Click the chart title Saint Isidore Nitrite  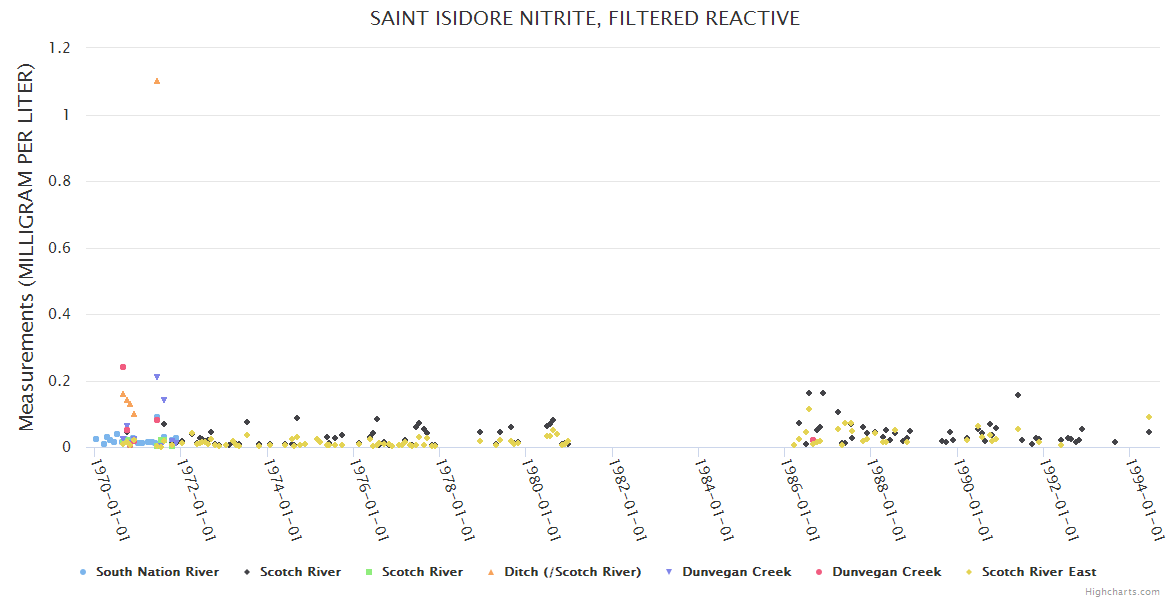(585, 18)
